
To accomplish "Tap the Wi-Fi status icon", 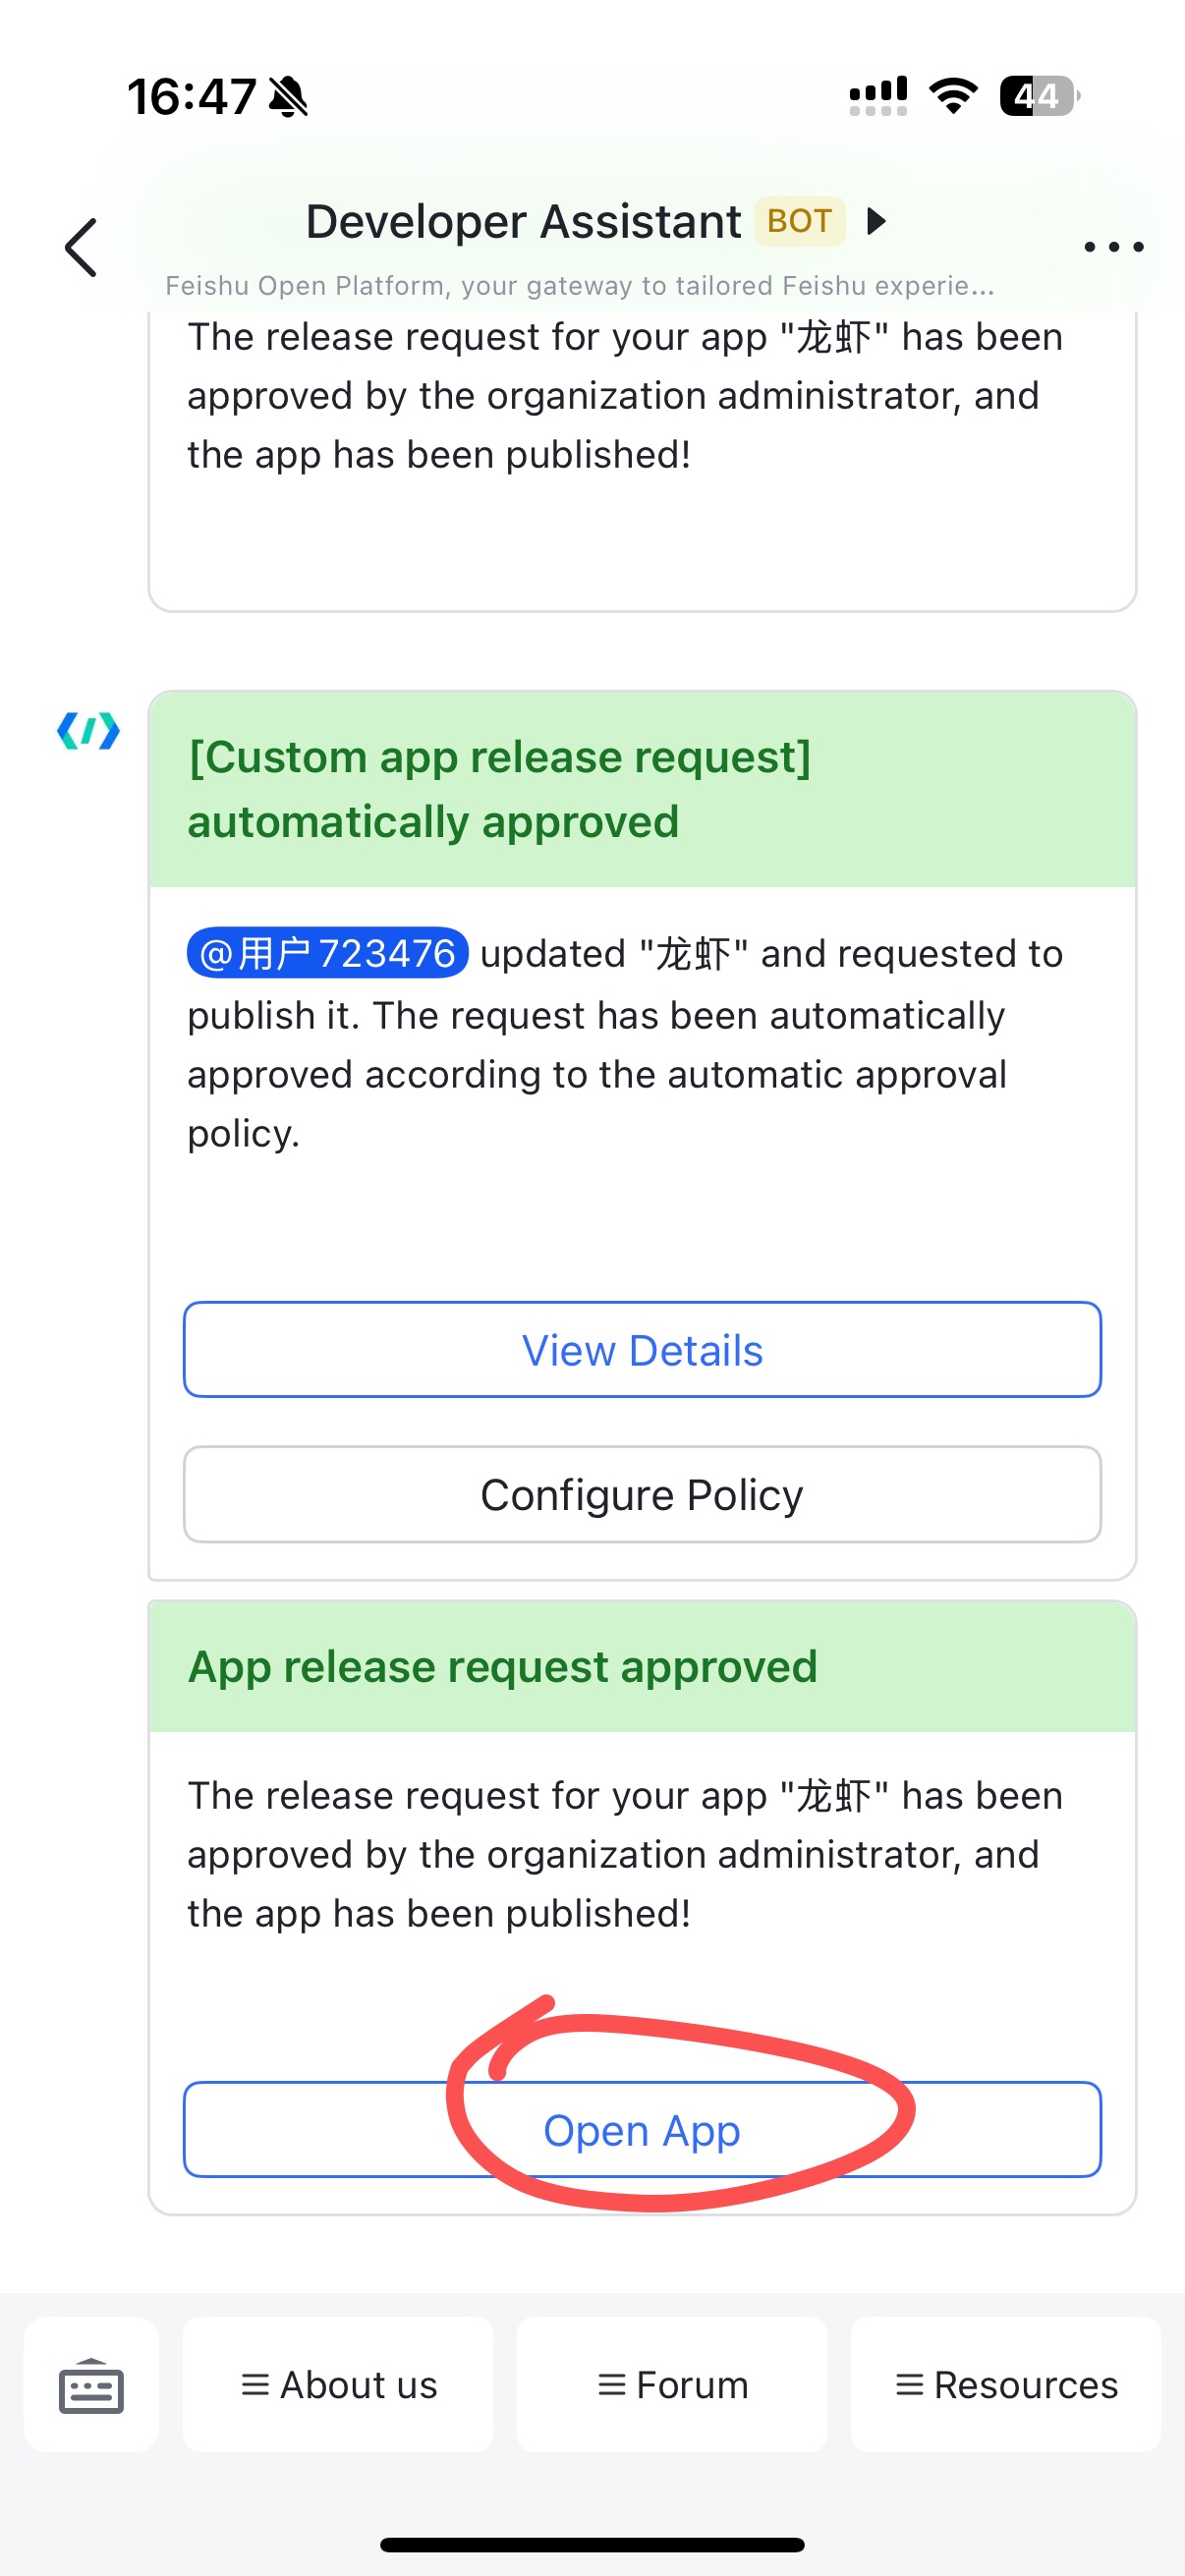I will pyautogui.click(x=953, y=96).
